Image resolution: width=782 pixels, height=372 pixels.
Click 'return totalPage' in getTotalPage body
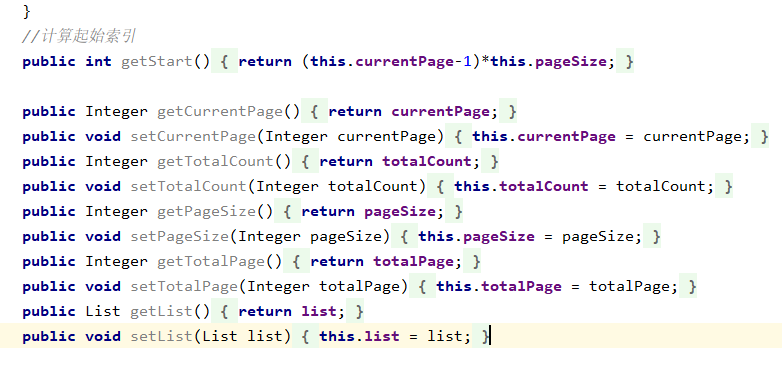point(382,261)
